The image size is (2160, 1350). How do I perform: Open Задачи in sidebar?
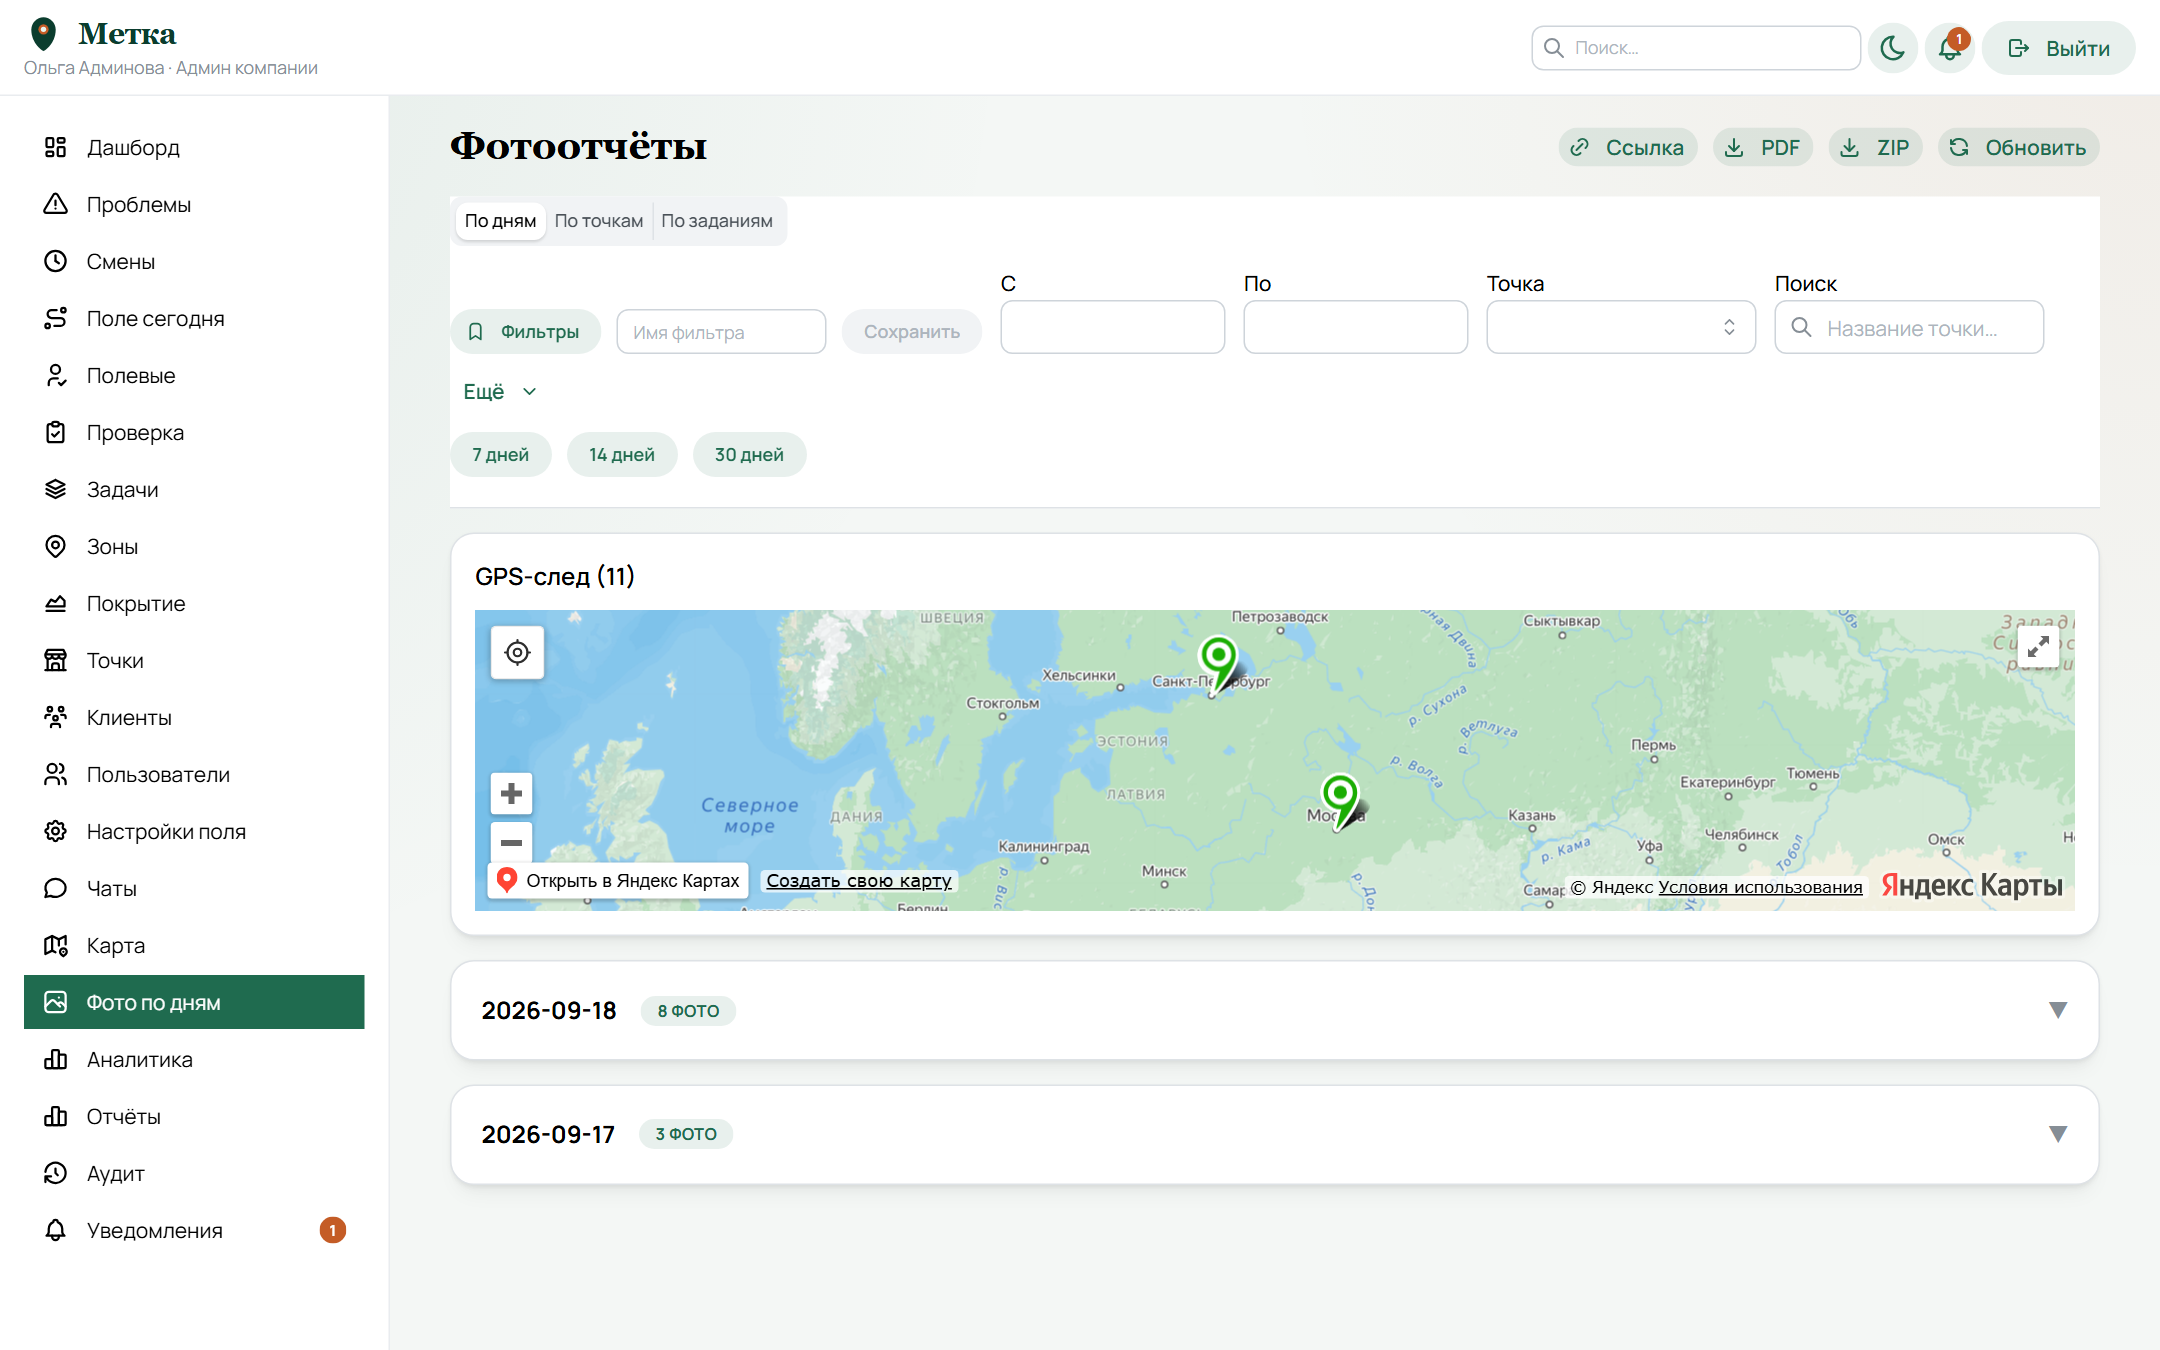[x=194, y=489]
